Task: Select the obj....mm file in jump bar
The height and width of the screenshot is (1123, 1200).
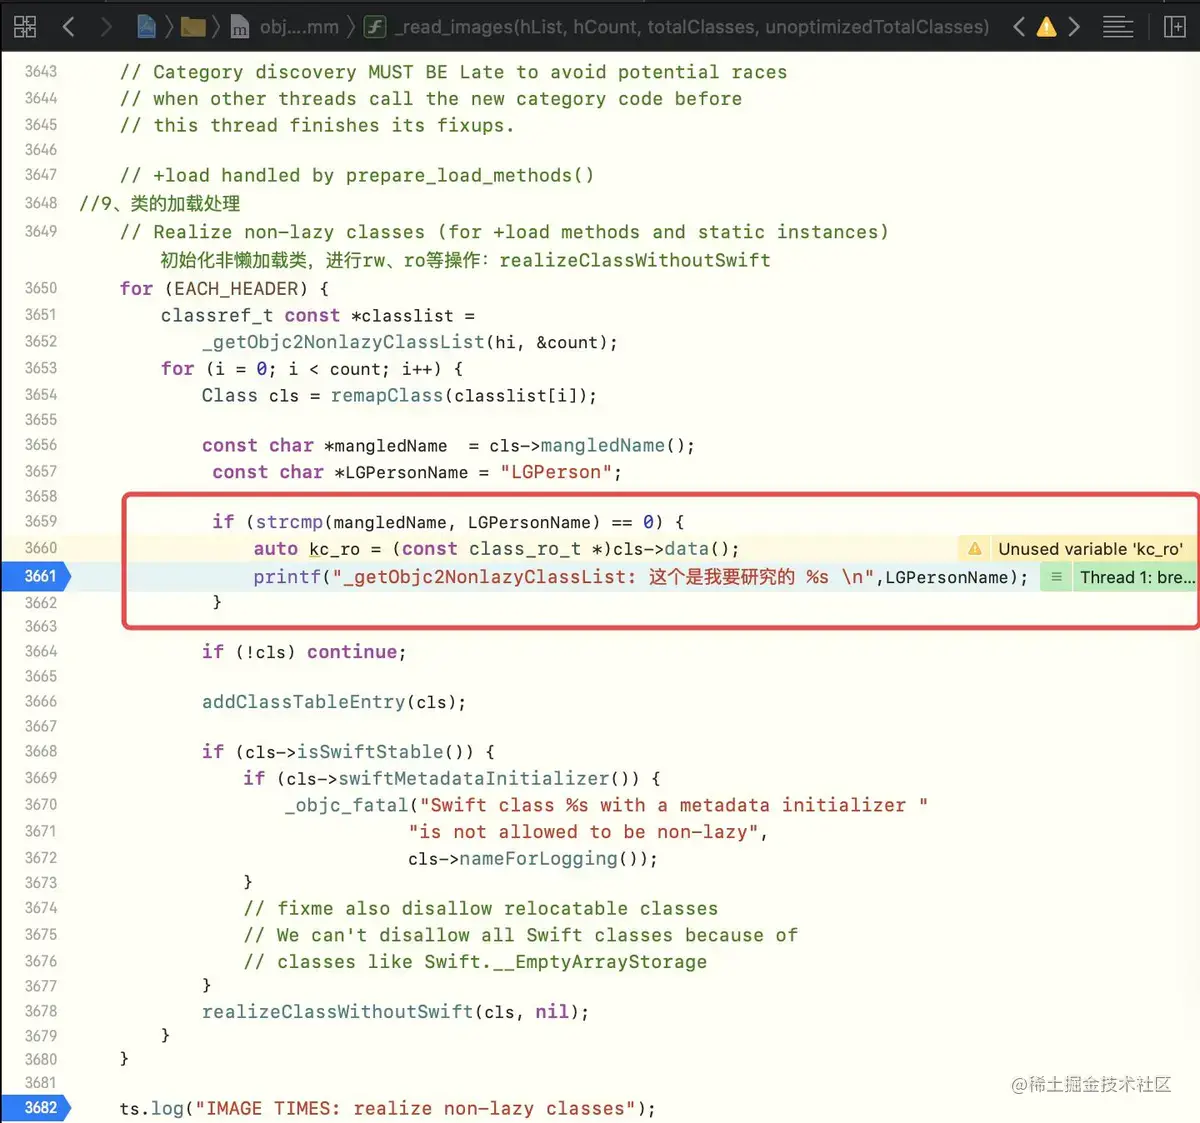Action: [x=285, y=27]
